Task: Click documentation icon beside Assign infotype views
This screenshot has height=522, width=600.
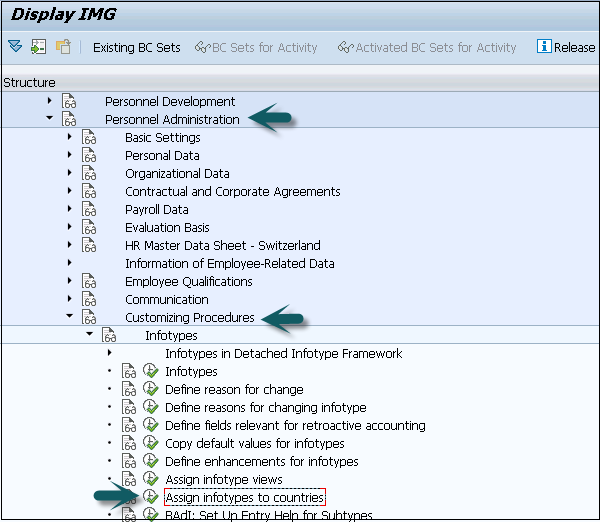Action: [x=129, y=480]
